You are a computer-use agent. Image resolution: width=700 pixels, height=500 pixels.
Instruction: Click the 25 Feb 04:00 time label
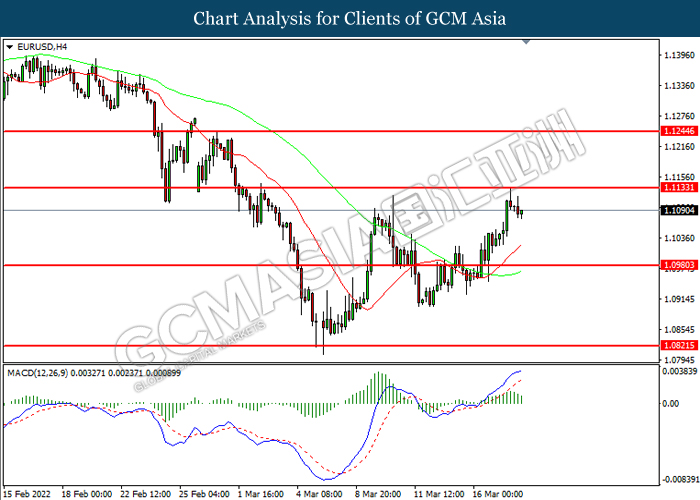tap(204, 494)
